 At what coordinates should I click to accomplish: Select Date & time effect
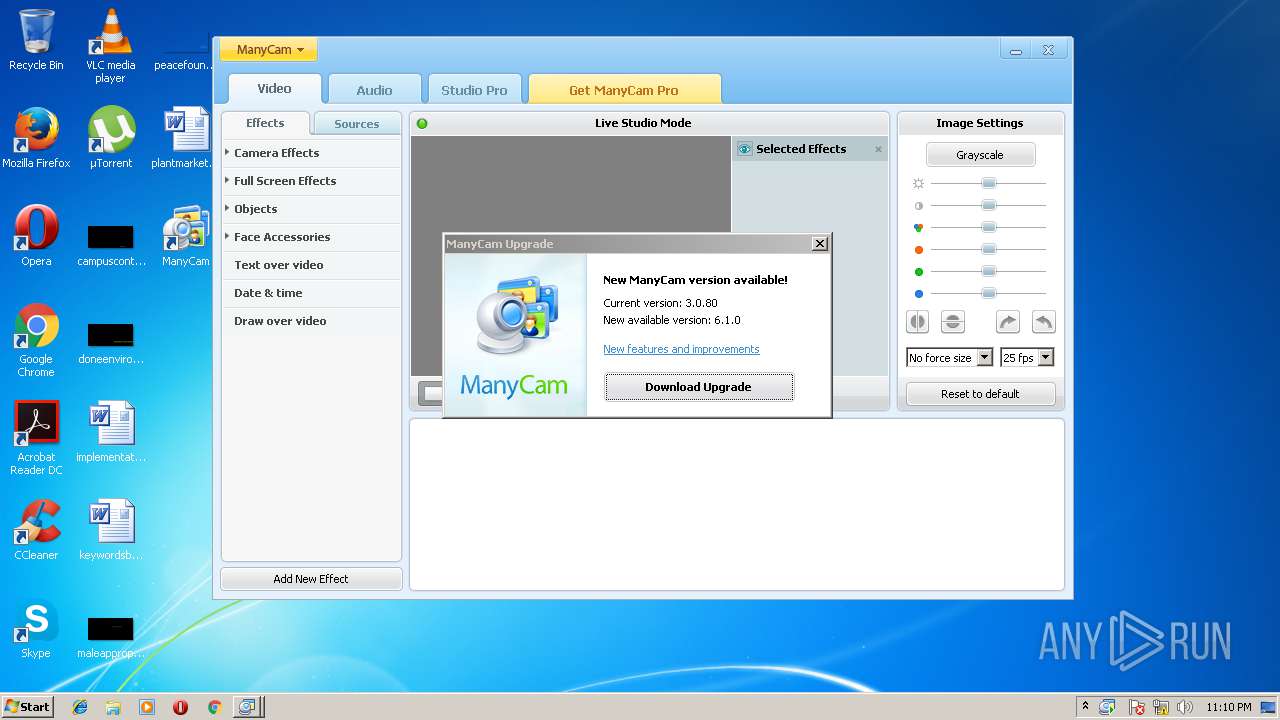pyautogui.click(x=268, y=293)
